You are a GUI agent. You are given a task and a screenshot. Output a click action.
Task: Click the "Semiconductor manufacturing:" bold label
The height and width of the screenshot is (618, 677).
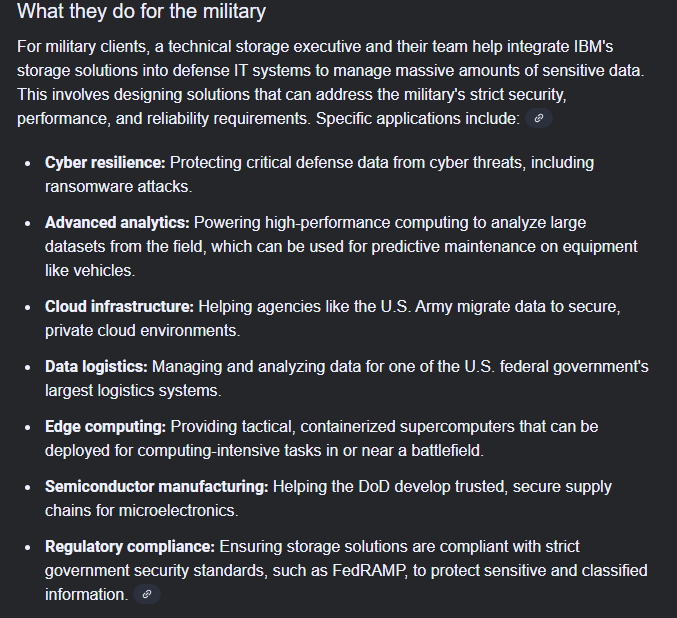click(x=157, y=486)
